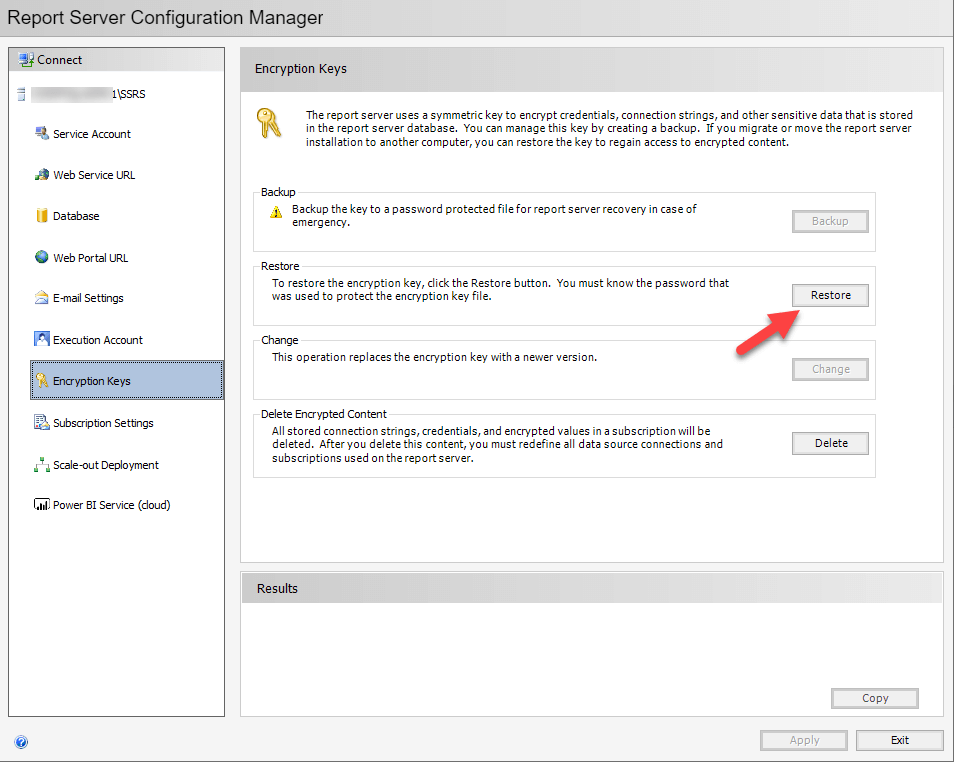This screenshot has width=954, height=762.
Task: Click the Scale-out Deployment icon
Action: [41, 465]
